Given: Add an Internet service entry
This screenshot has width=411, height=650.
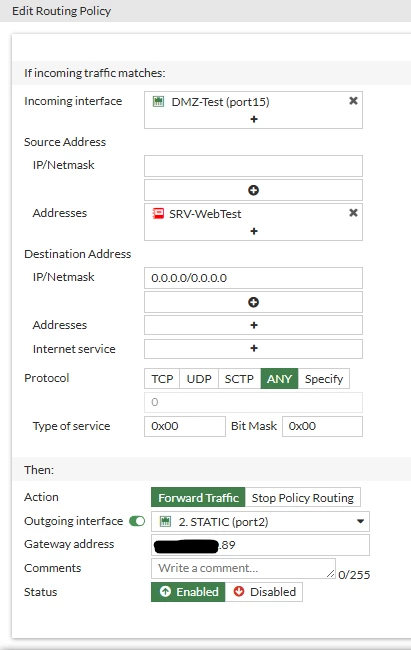Looking at the screenshot, I should 253,349.
